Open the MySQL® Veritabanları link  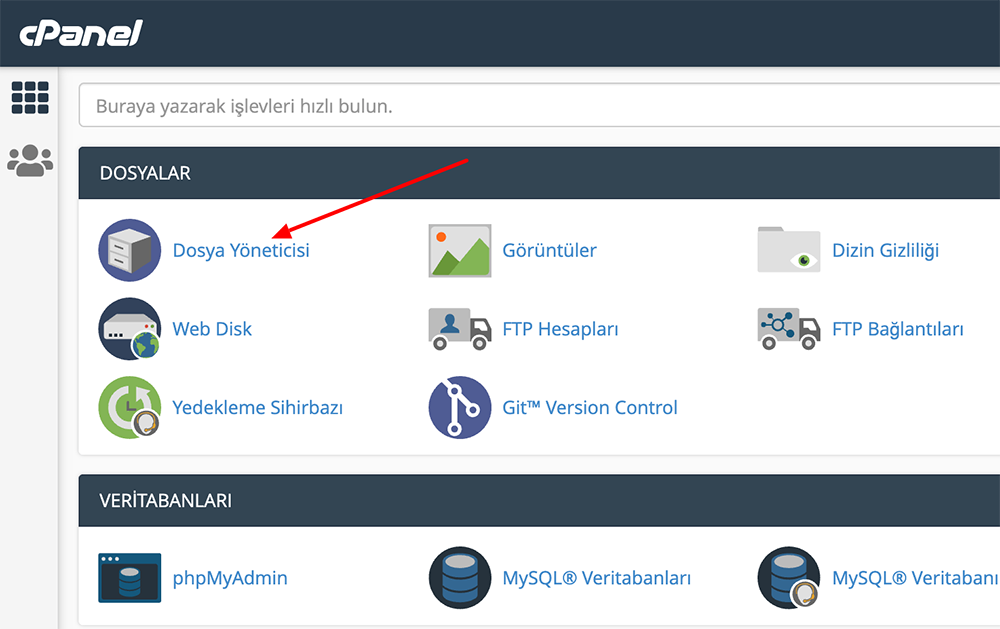[596, 578]
